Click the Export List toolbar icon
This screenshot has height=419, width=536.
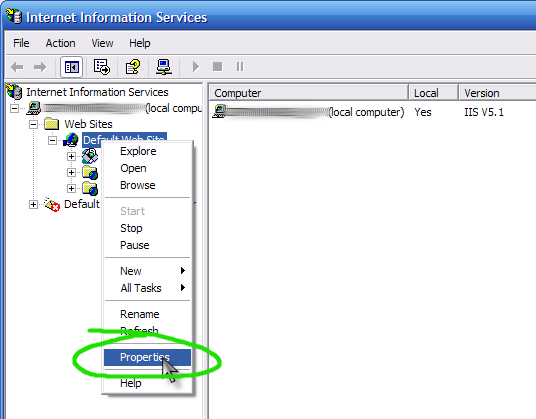(x=102, y=67)
